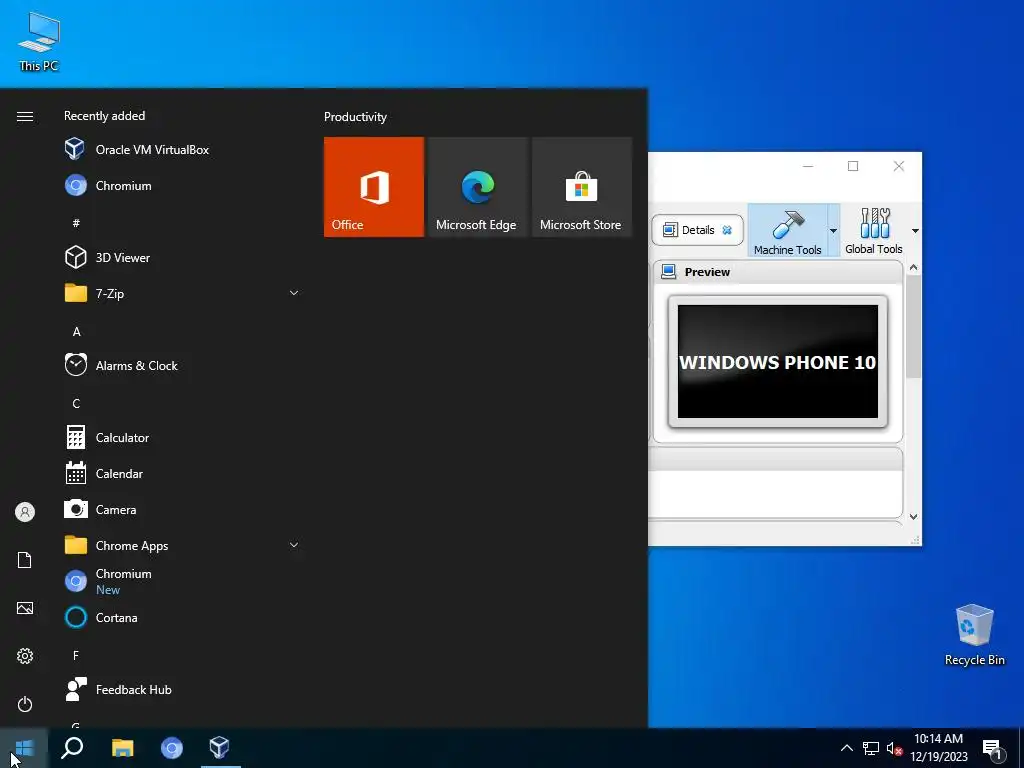Screen dimensions: 1024x768
Task: Open Feedback Hub
Action: tap(183, 690)
